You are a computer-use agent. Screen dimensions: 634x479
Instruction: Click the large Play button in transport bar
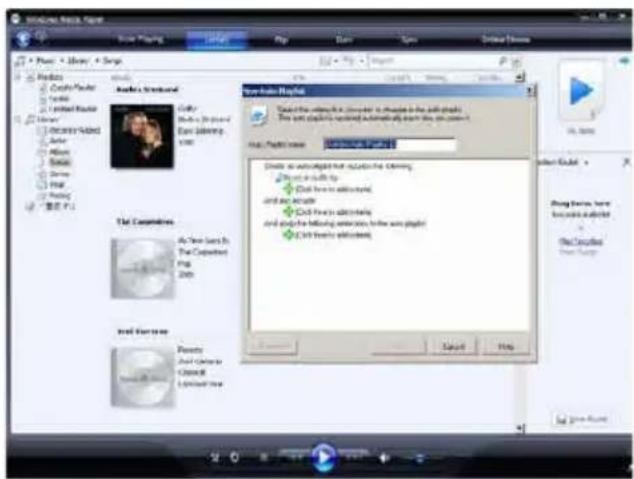point(323,457)
